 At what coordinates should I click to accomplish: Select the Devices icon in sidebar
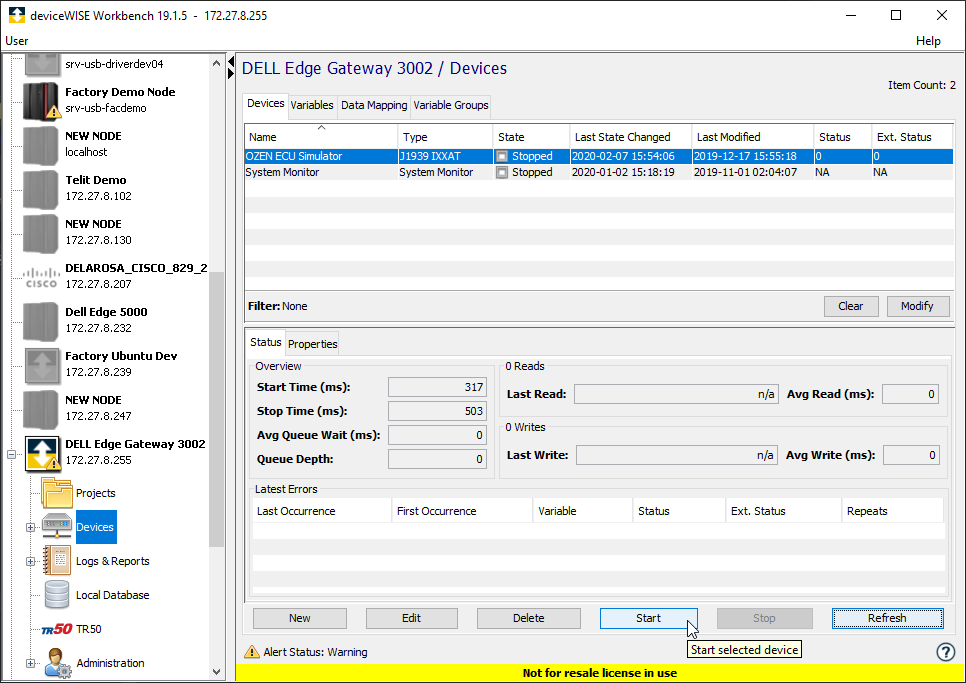pyautogui.click(x=56, y=527)
